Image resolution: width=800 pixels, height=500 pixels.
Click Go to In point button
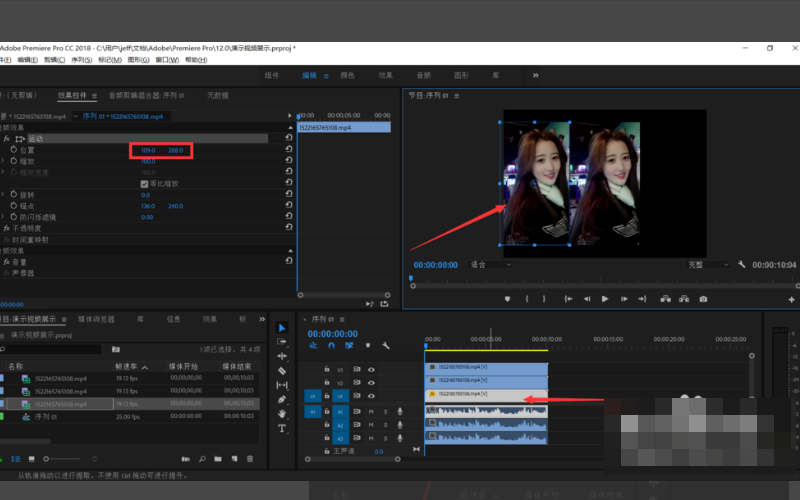pos(568,299)
